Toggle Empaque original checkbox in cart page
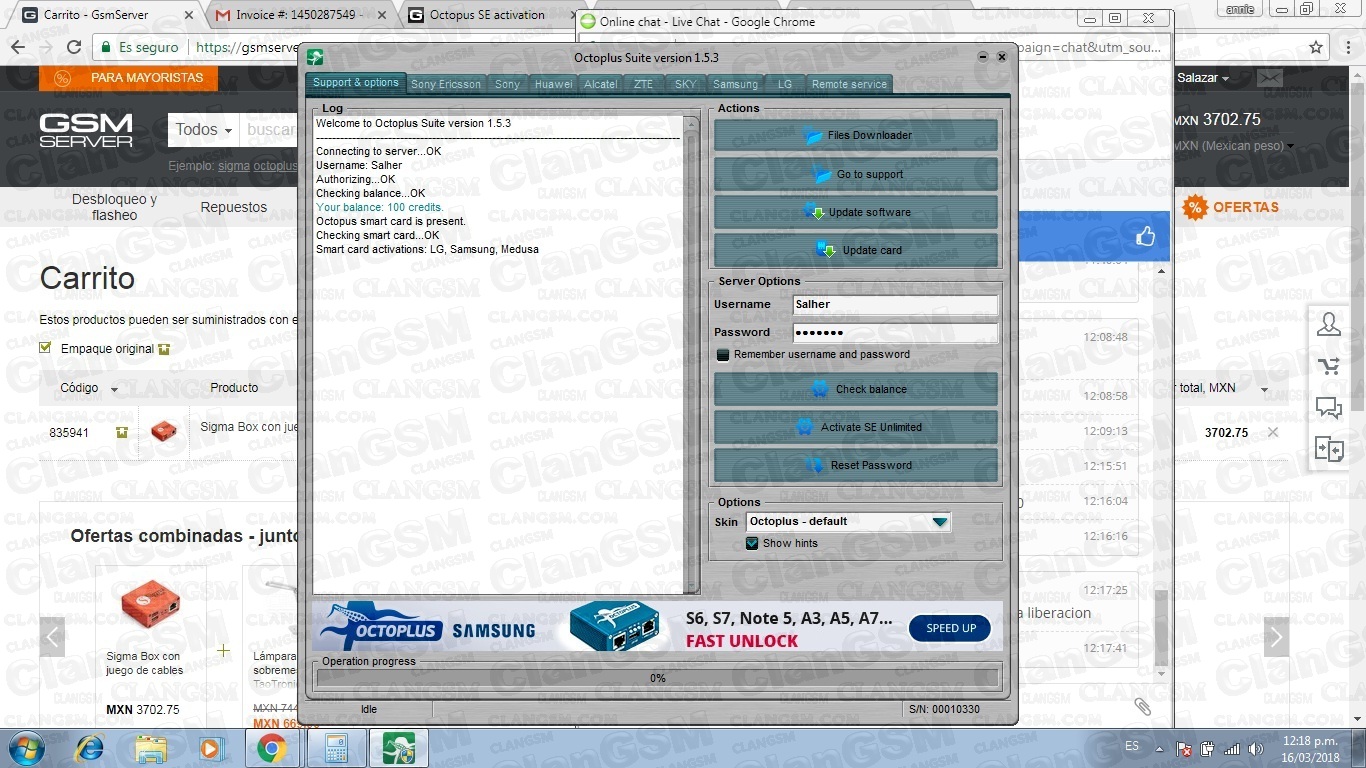The width and height of the screenshot is (1366, 768). tap(45, 348)
